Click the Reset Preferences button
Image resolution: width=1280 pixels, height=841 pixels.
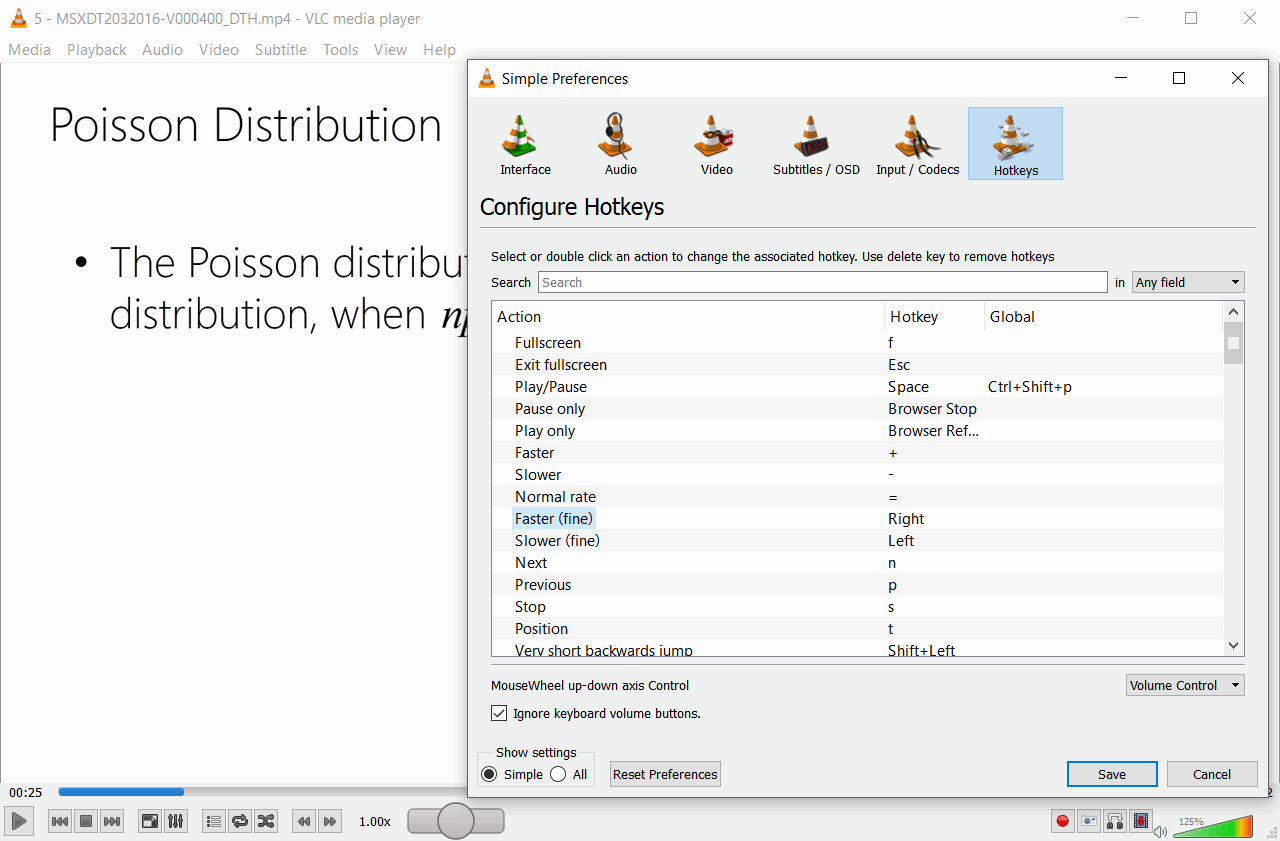click(665, 774)
